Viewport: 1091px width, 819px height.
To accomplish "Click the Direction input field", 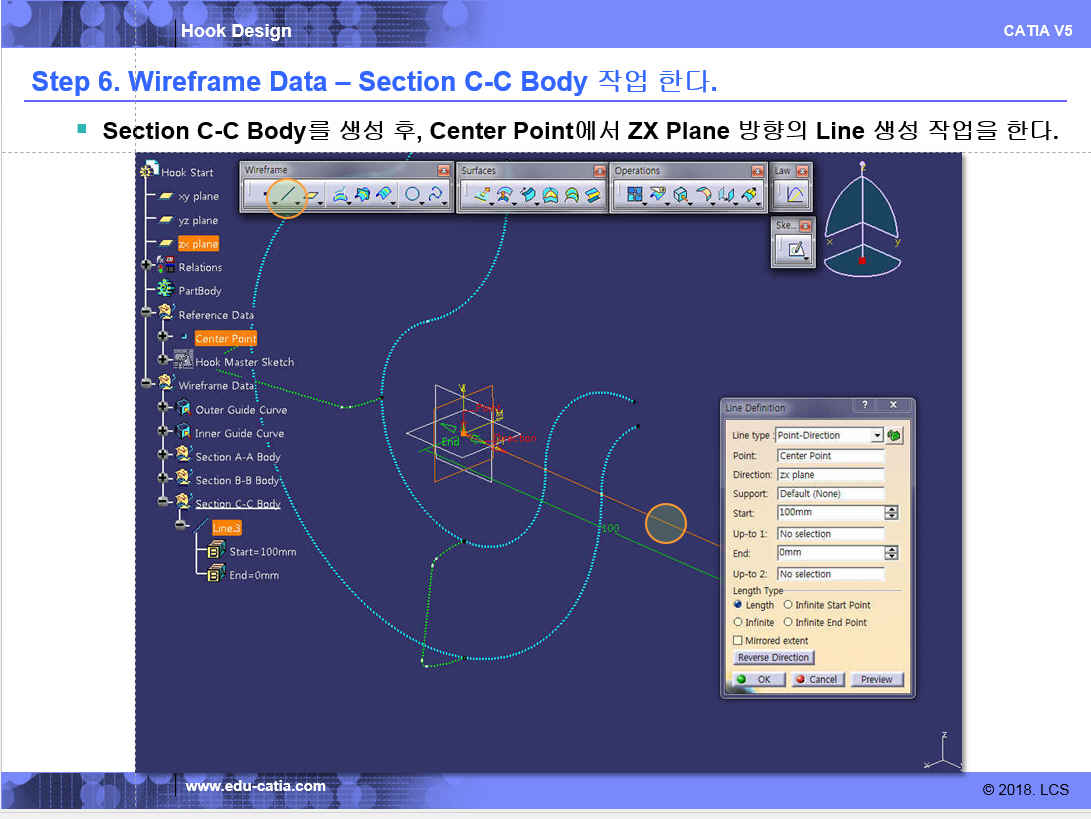I will pos(830,475).
